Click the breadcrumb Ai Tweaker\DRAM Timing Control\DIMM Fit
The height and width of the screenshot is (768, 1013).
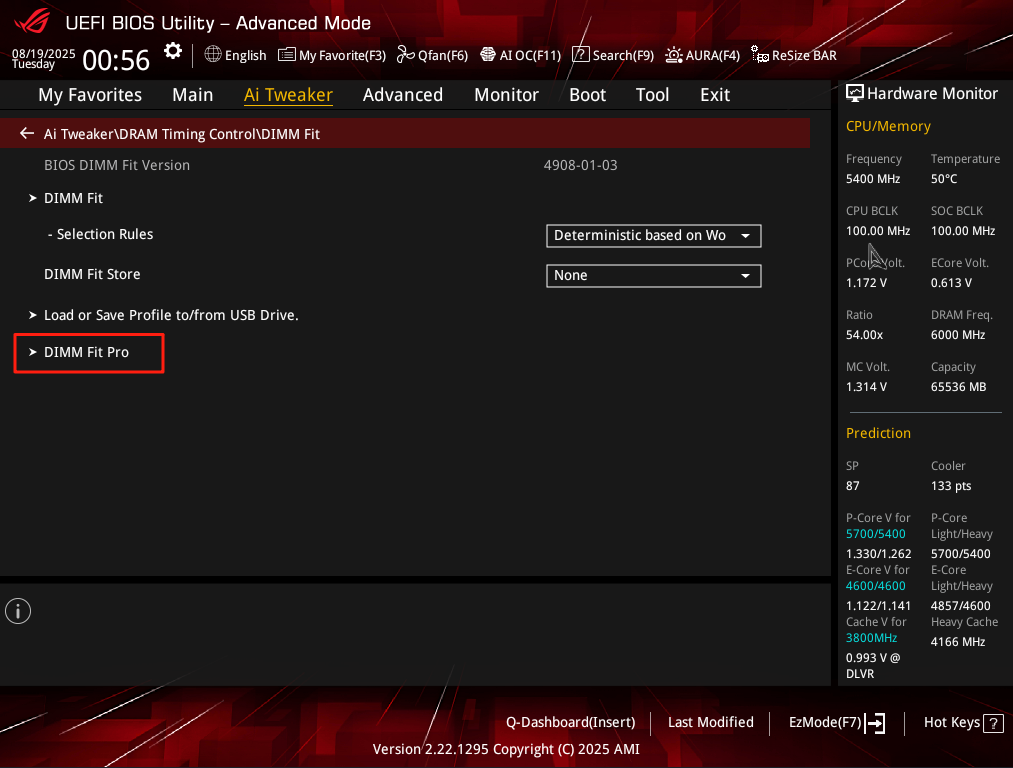[182, 134]
